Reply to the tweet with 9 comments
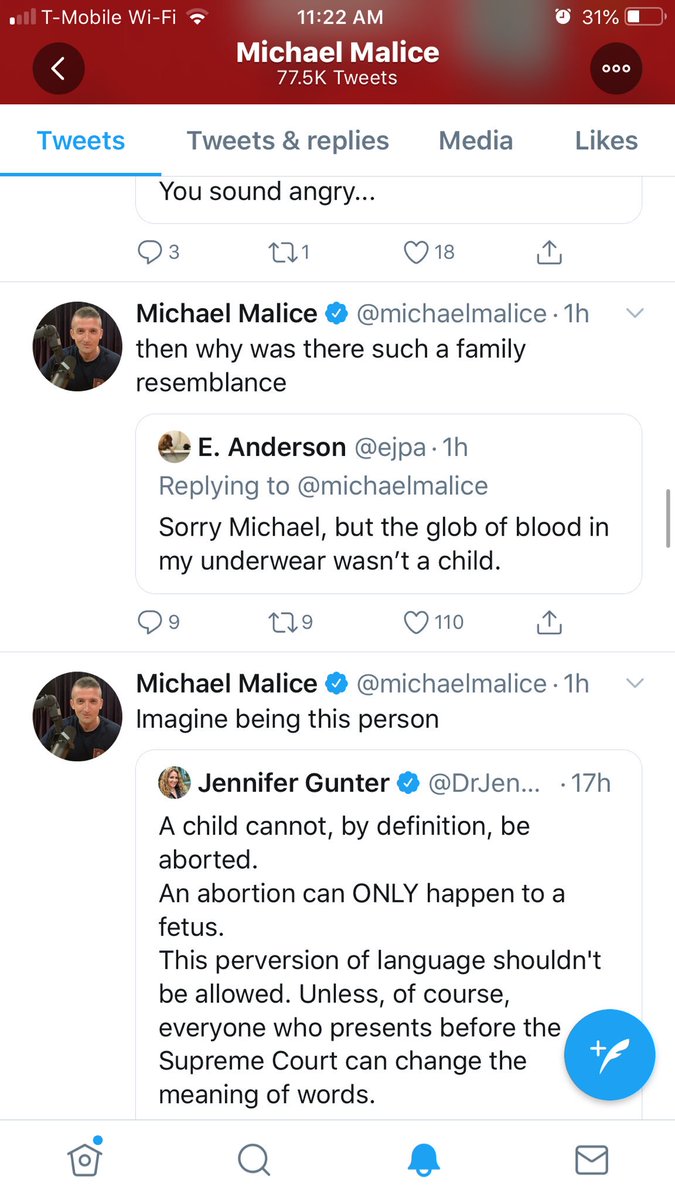Screen dimensions: 675x1200 click(x=149, y=623)
